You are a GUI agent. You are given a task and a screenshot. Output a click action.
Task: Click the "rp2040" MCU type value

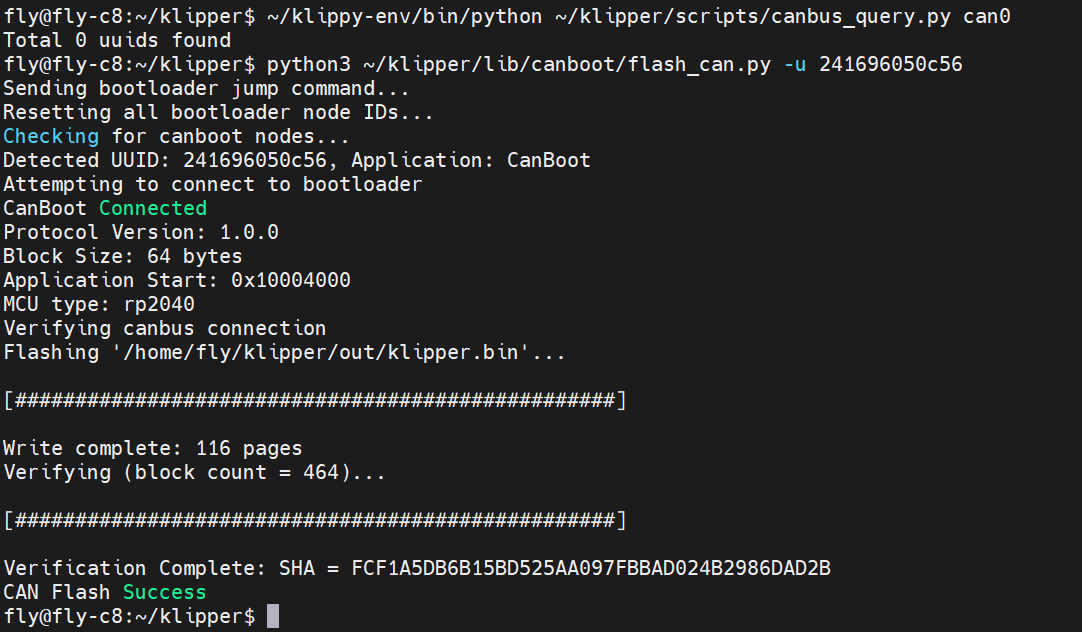click(x=153, y=304)
